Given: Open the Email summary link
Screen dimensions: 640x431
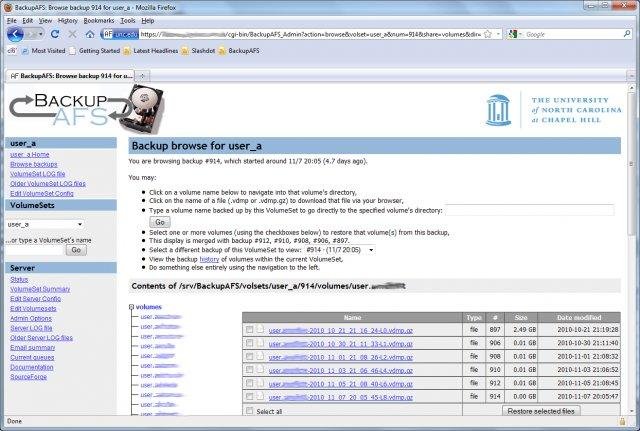Looking at the screenshot, I should coord(33,348).
